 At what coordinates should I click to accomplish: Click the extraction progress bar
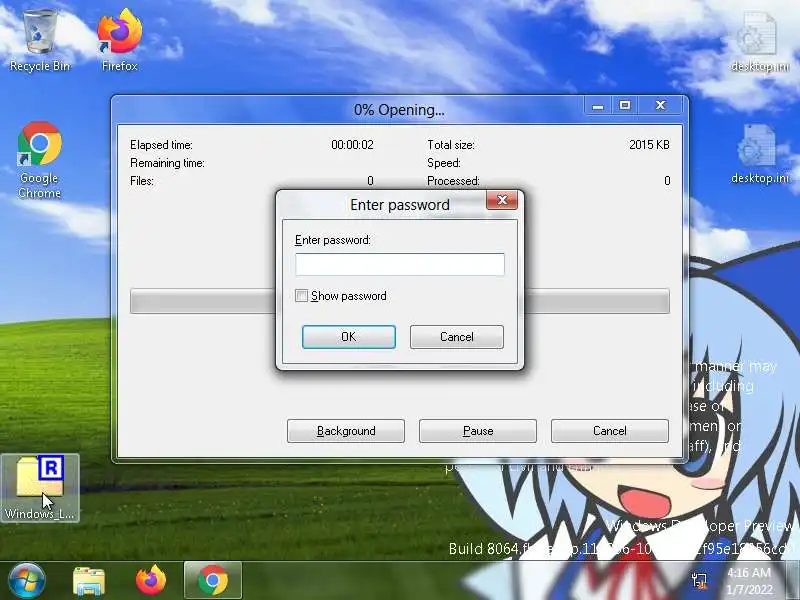point(399,301)
